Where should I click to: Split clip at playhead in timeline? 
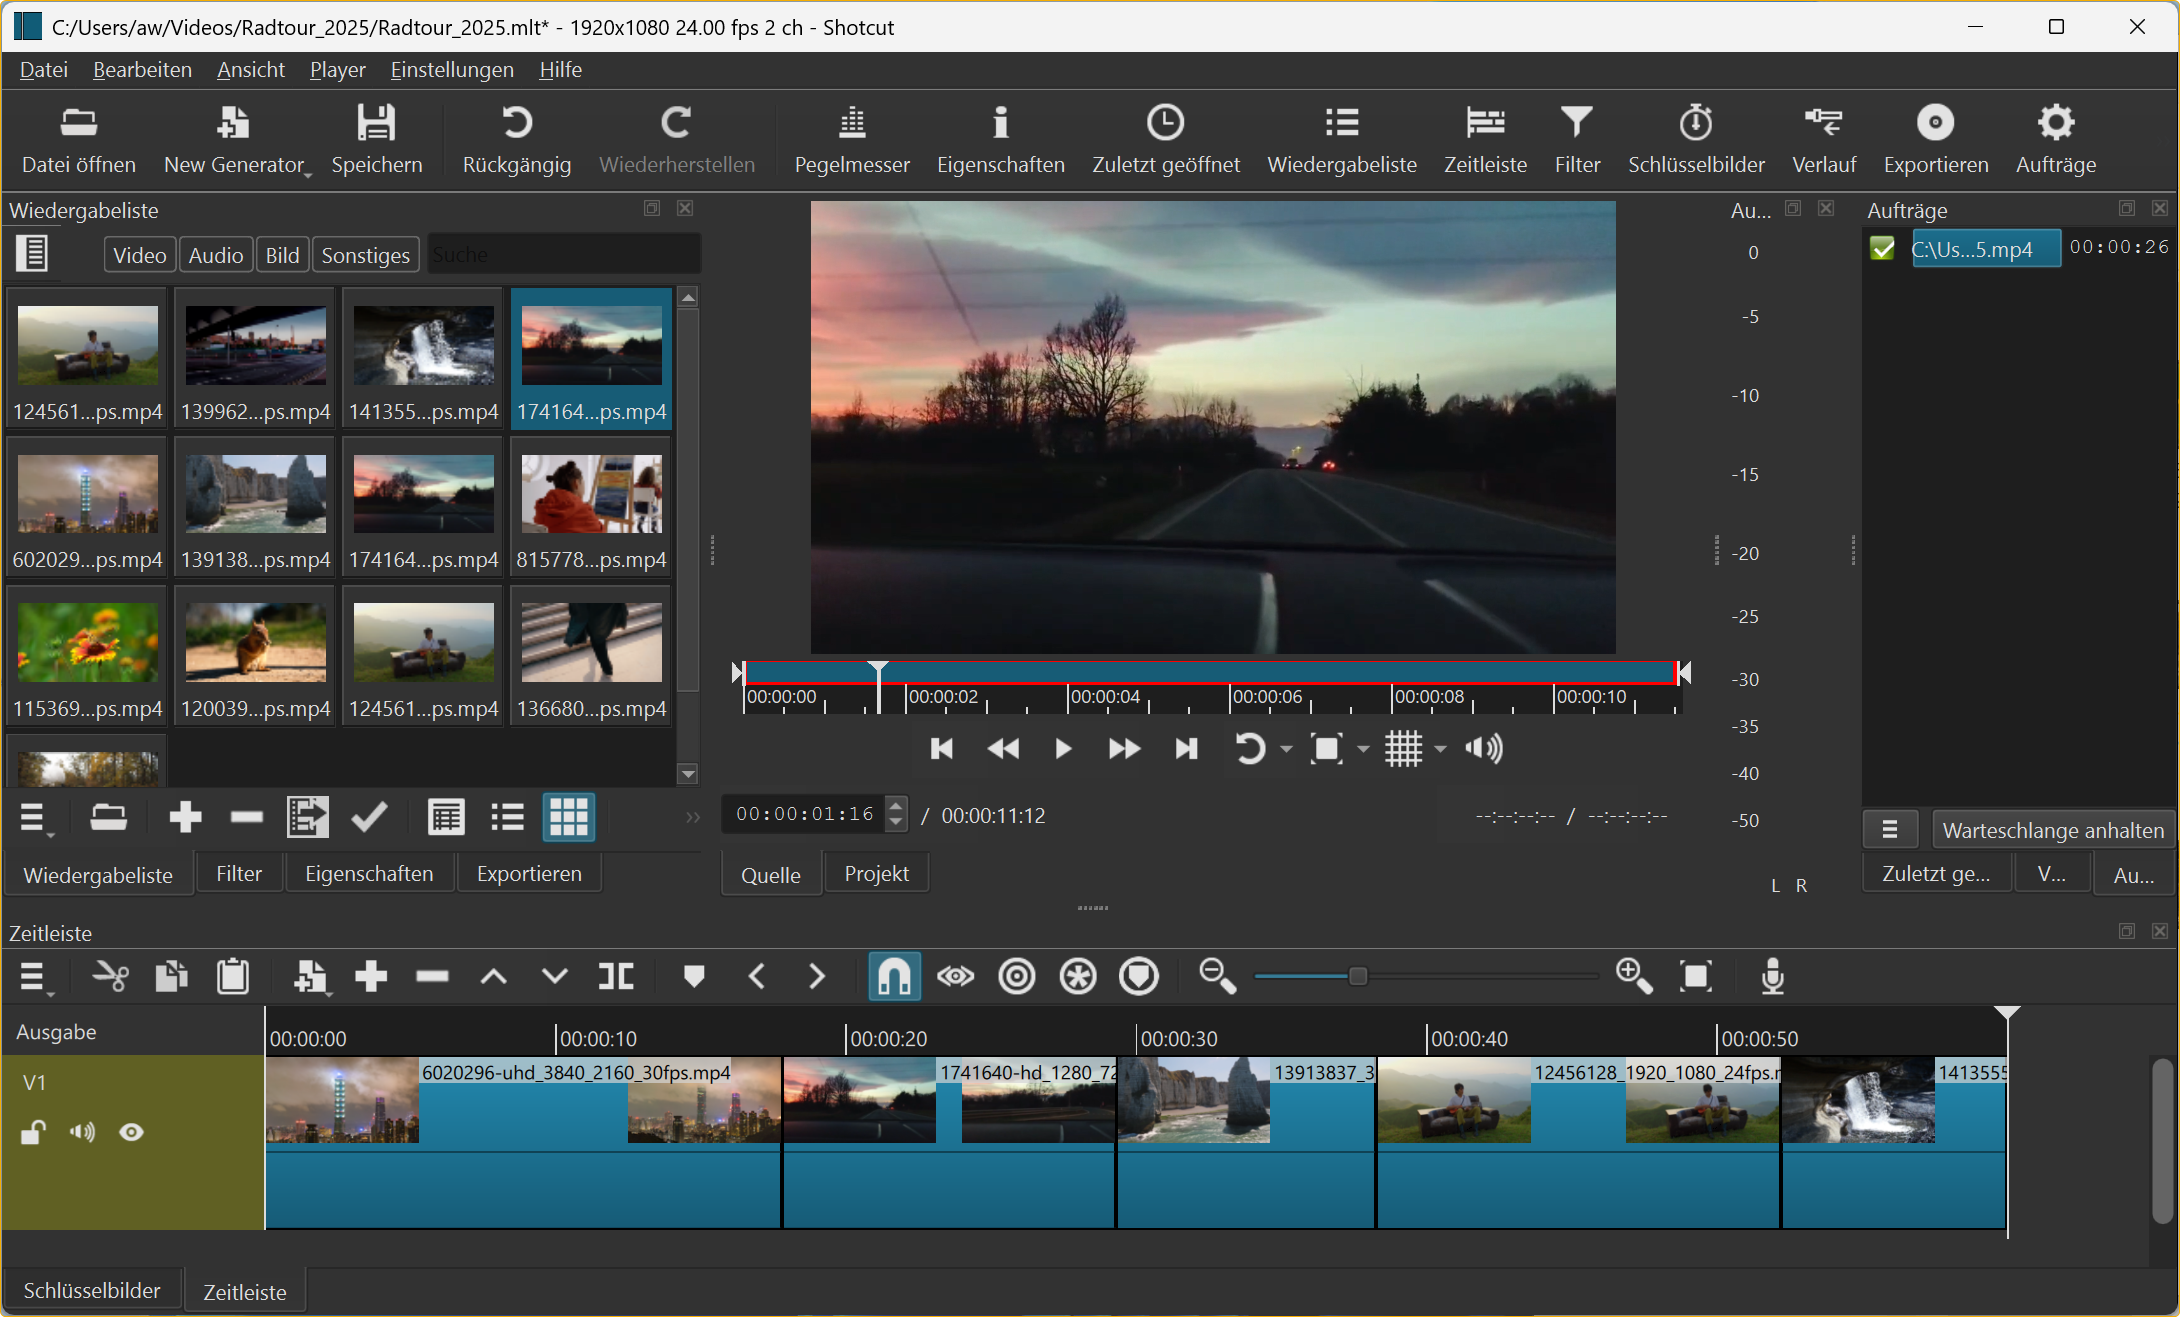pos(616,976)
